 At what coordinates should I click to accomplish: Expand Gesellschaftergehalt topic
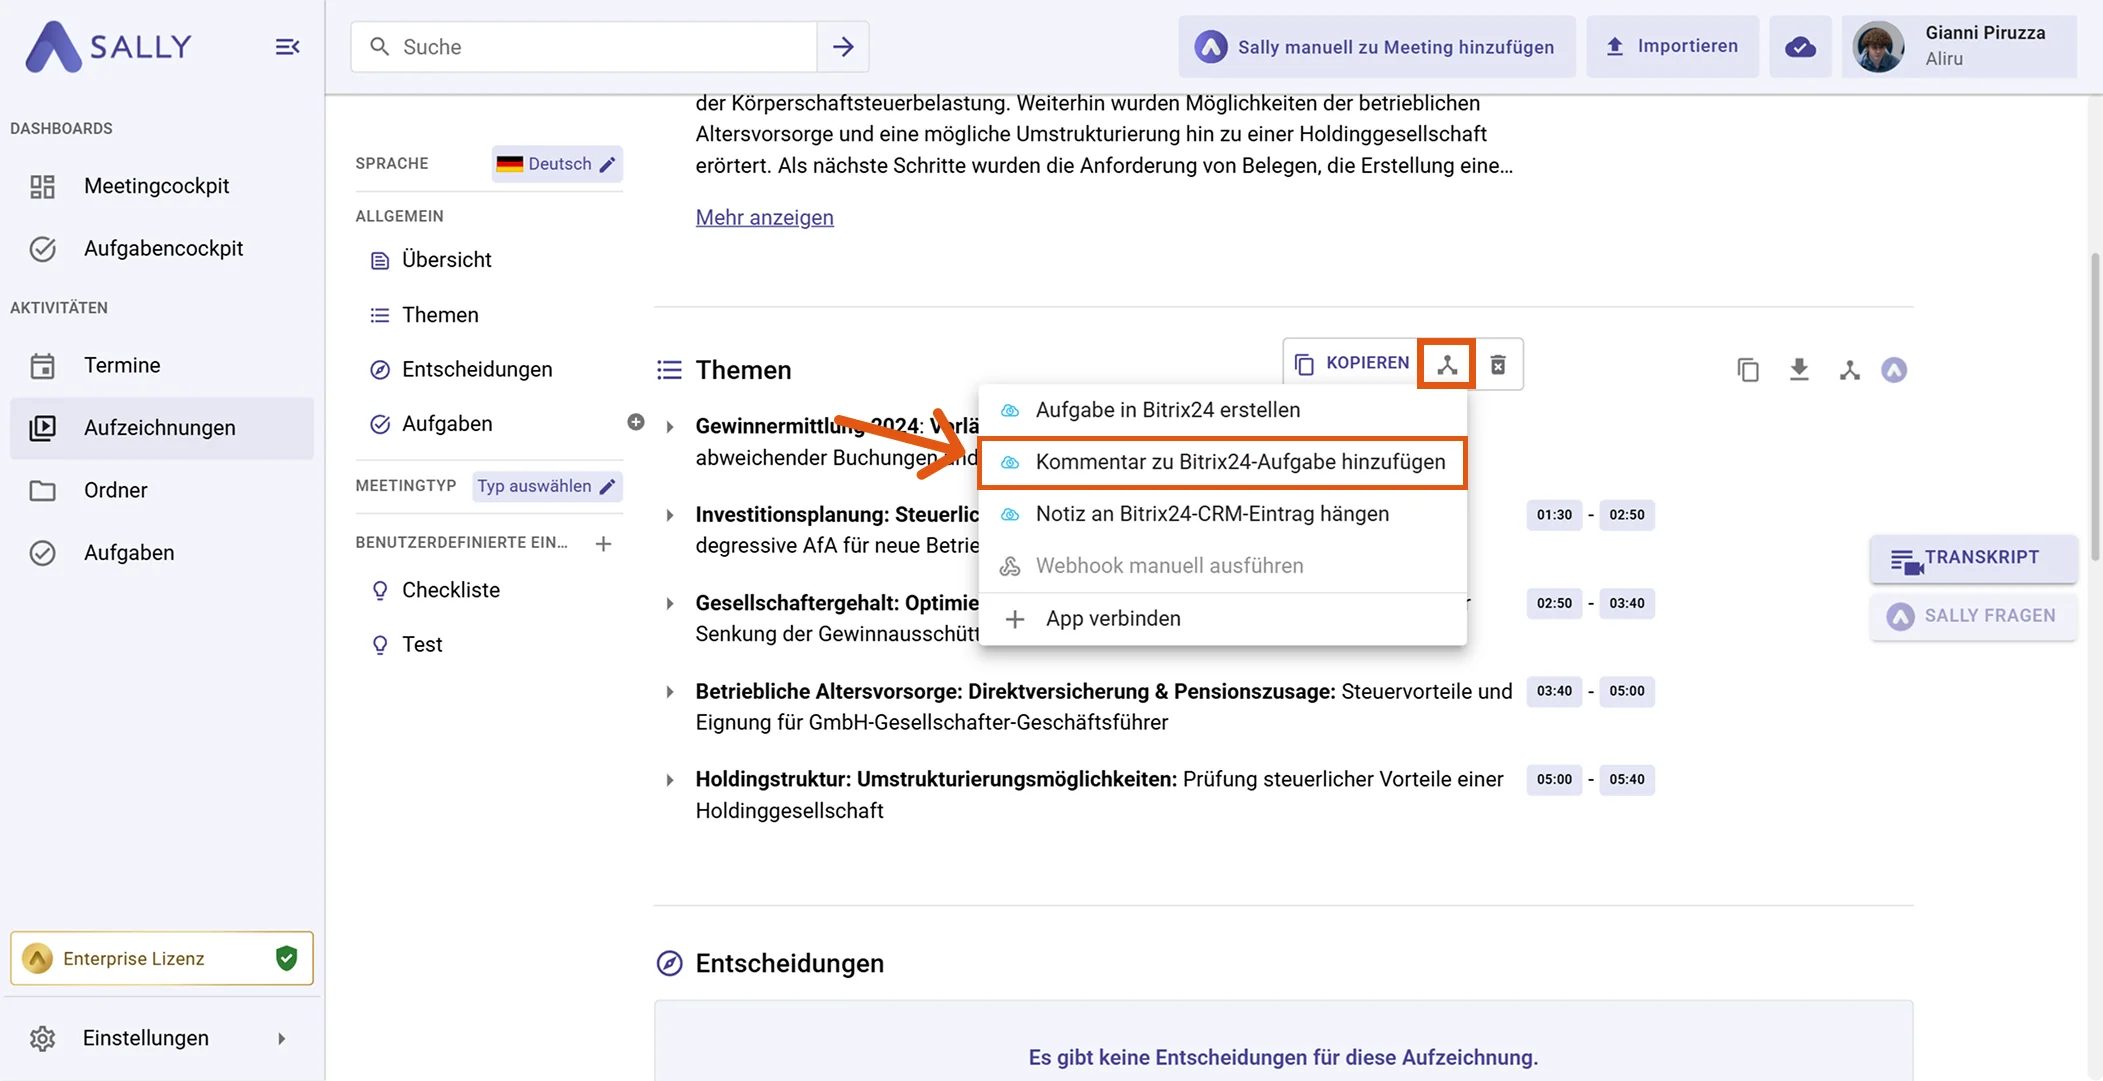pos(669,603)
